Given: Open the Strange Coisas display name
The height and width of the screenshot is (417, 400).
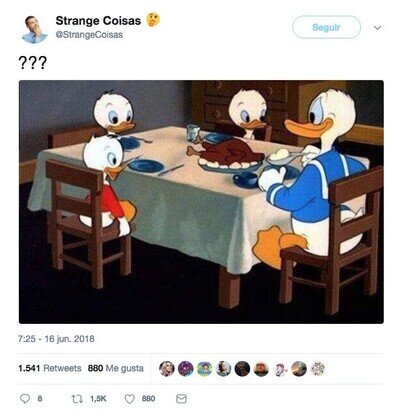Looking at the screenshot, I should 98,21.
